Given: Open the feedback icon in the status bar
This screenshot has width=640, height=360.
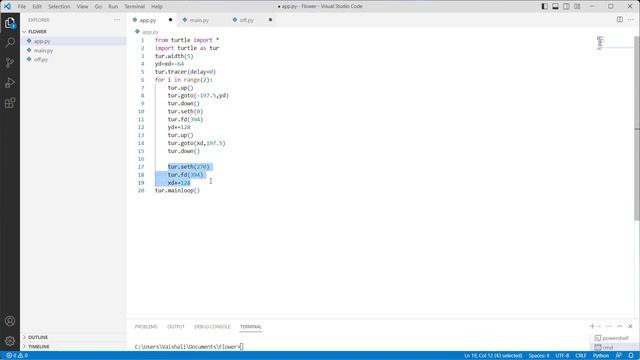Looking at the screenshot, I should pos(619,356).
